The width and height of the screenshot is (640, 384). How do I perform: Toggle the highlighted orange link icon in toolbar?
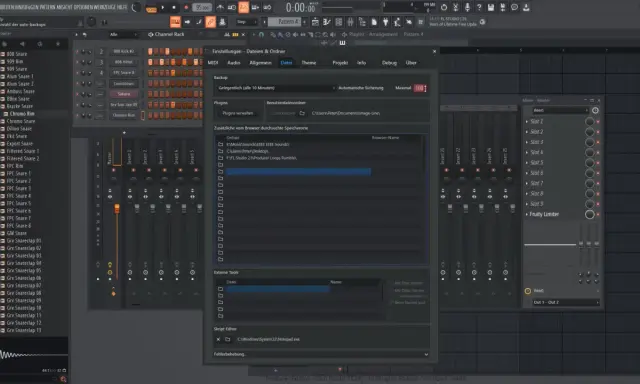click(x=211, y=22)
